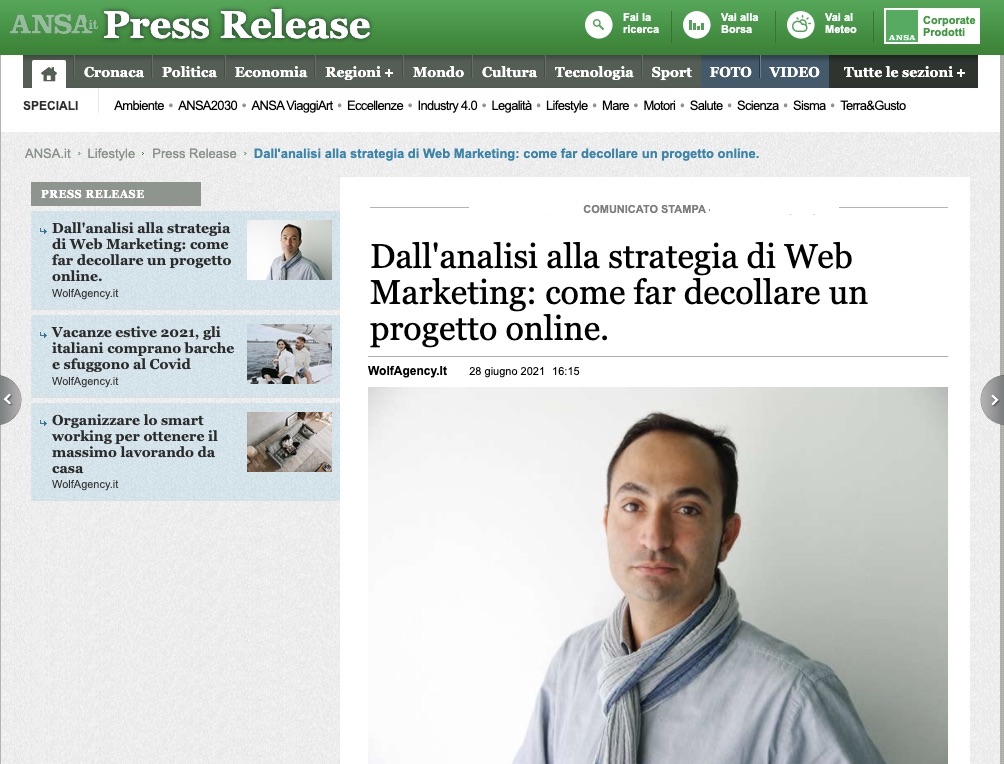This screenshot has width=1004, height=764.
Task: Click the ANSA Corporate Prodotti logo
Action: point(932,26)
